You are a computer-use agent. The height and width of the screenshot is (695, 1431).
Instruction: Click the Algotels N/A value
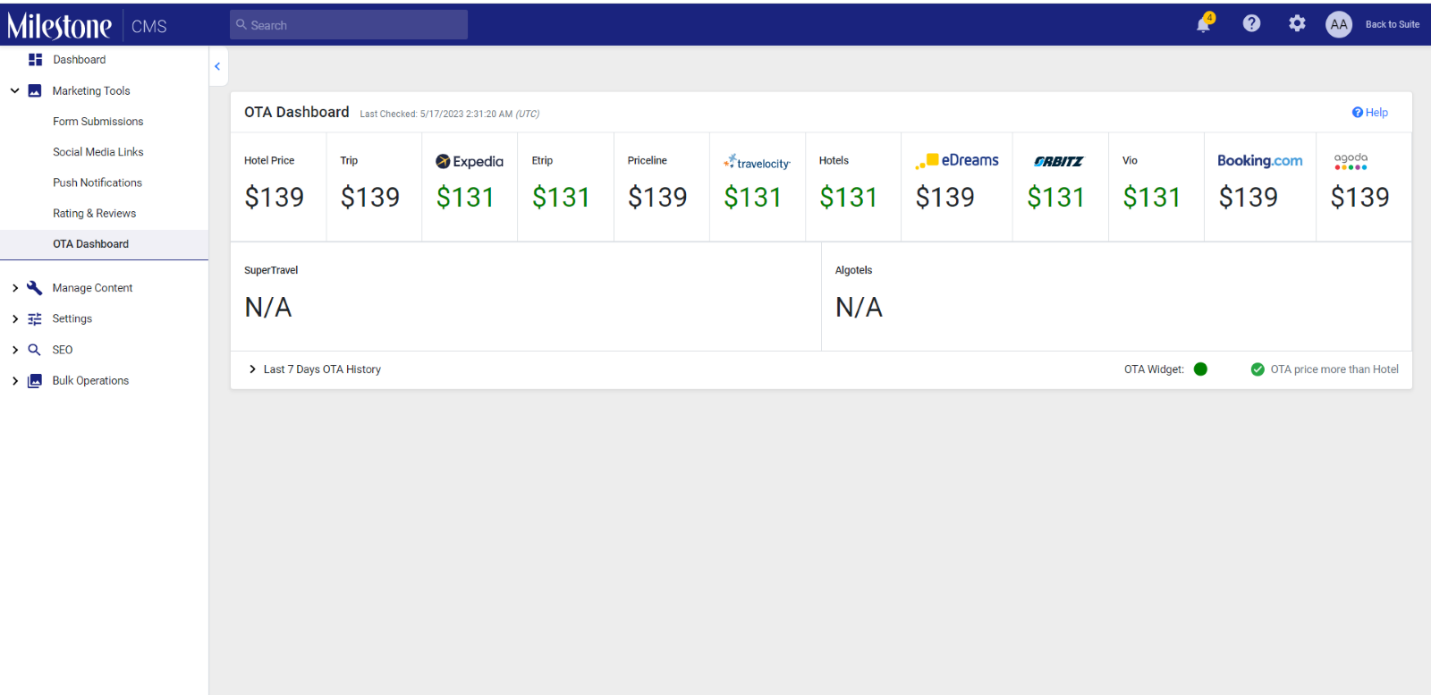859,308
